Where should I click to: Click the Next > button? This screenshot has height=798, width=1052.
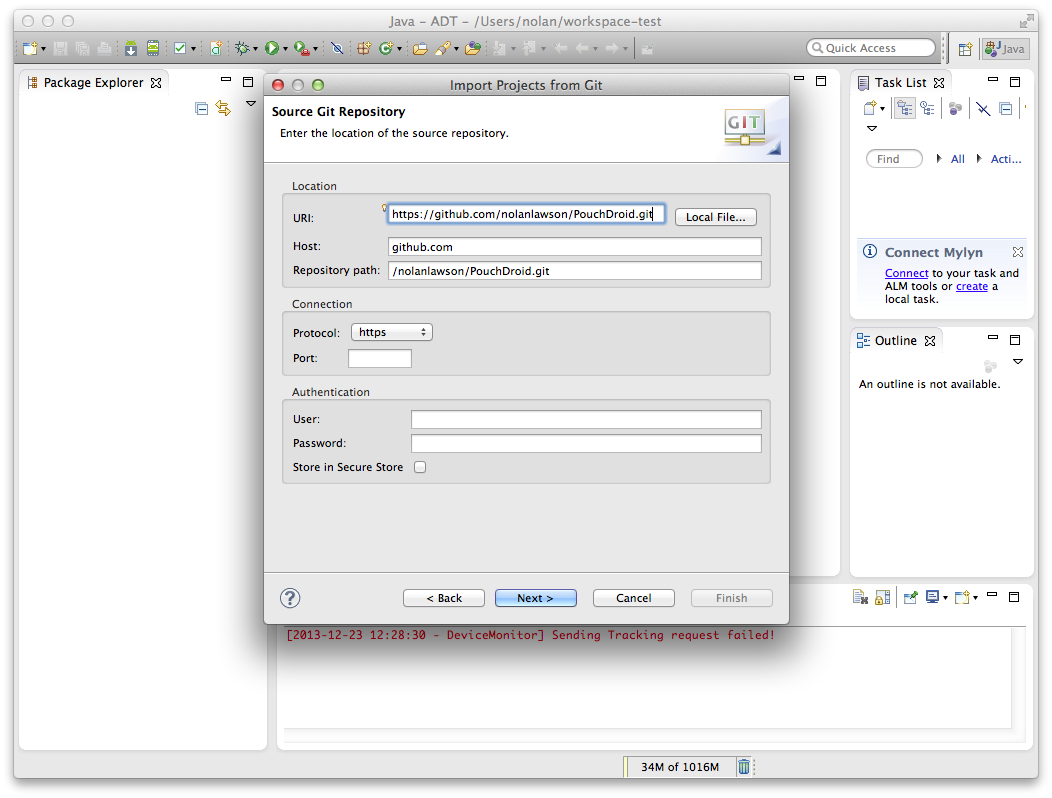tap(535, 598)
